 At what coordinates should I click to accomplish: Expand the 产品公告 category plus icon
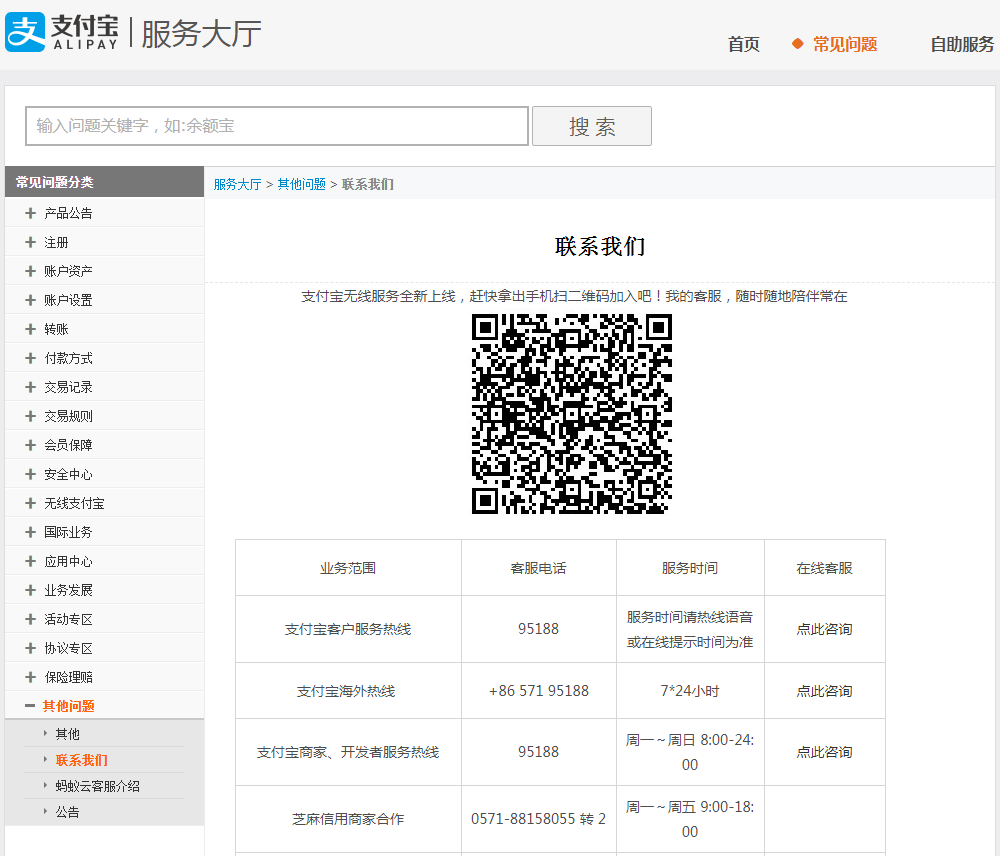30,213
